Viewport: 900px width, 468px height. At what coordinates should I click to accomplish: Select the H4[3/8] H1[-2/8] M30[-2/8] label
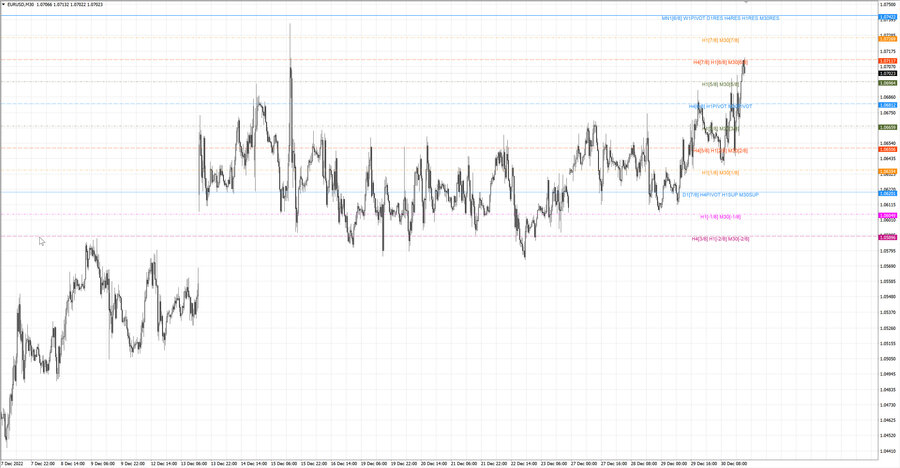pyautogui.click(x=720, y=238)
